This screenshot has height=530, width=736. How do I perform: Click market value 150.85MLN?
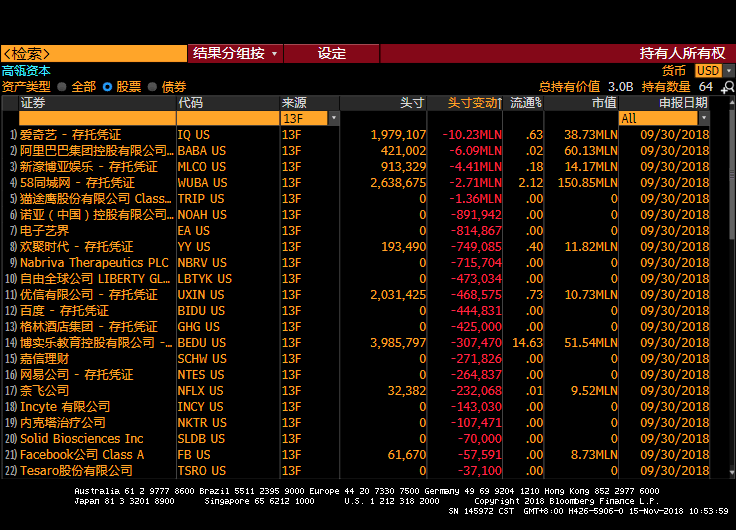[x=588, y=183]
